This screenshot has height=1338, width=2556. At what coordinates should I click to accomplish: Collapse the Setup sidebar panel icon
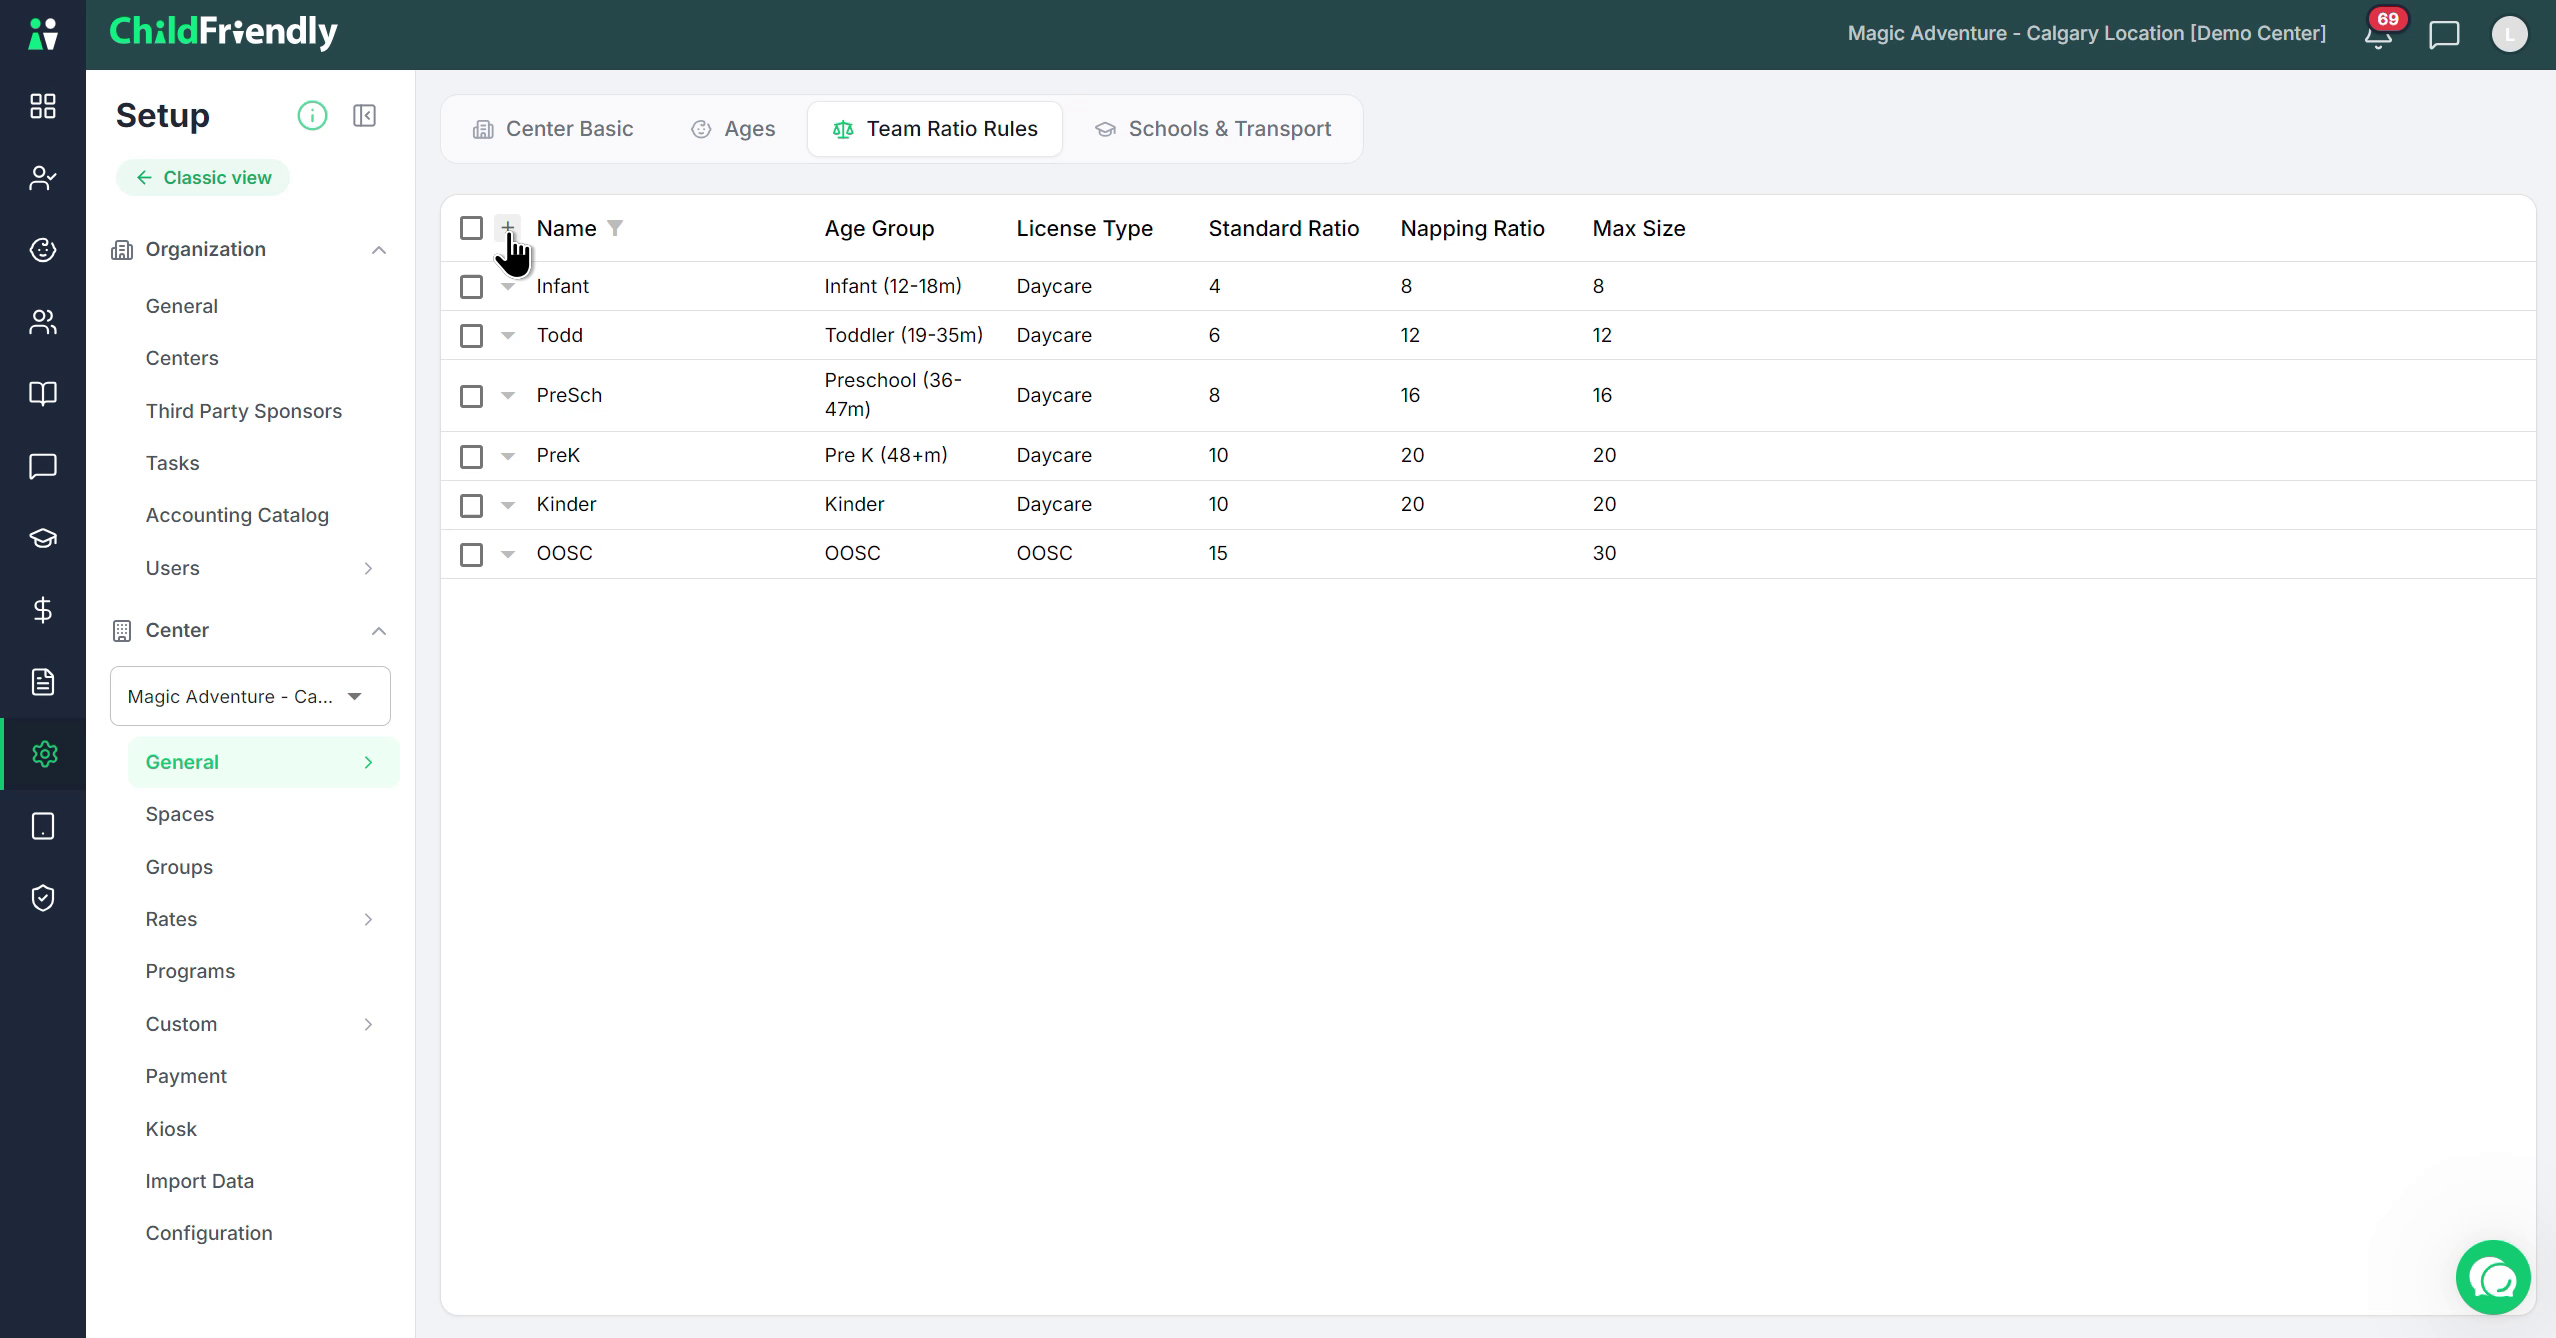(x=365, y=116)
